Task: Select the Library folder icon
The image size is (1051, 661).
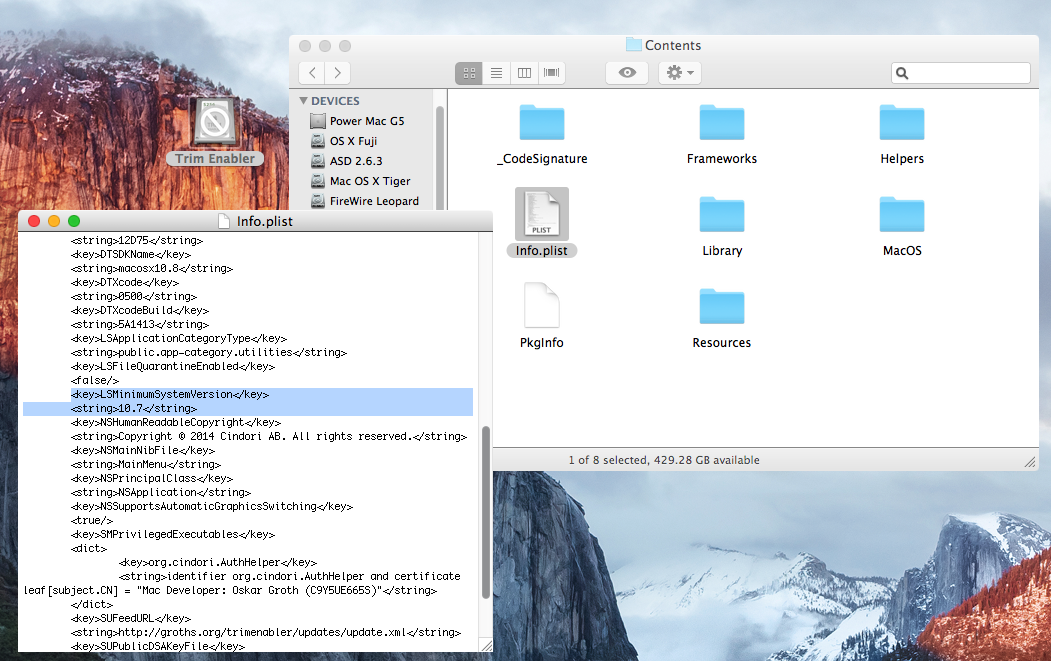Action: tap(722, 215)
